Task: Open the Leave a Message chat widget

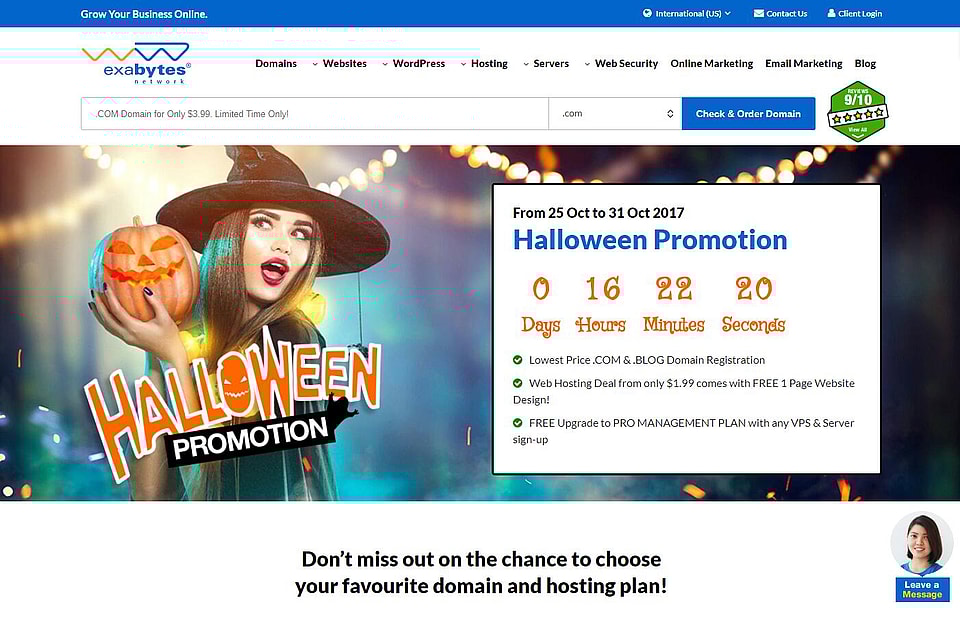Action: click(922, 589)
